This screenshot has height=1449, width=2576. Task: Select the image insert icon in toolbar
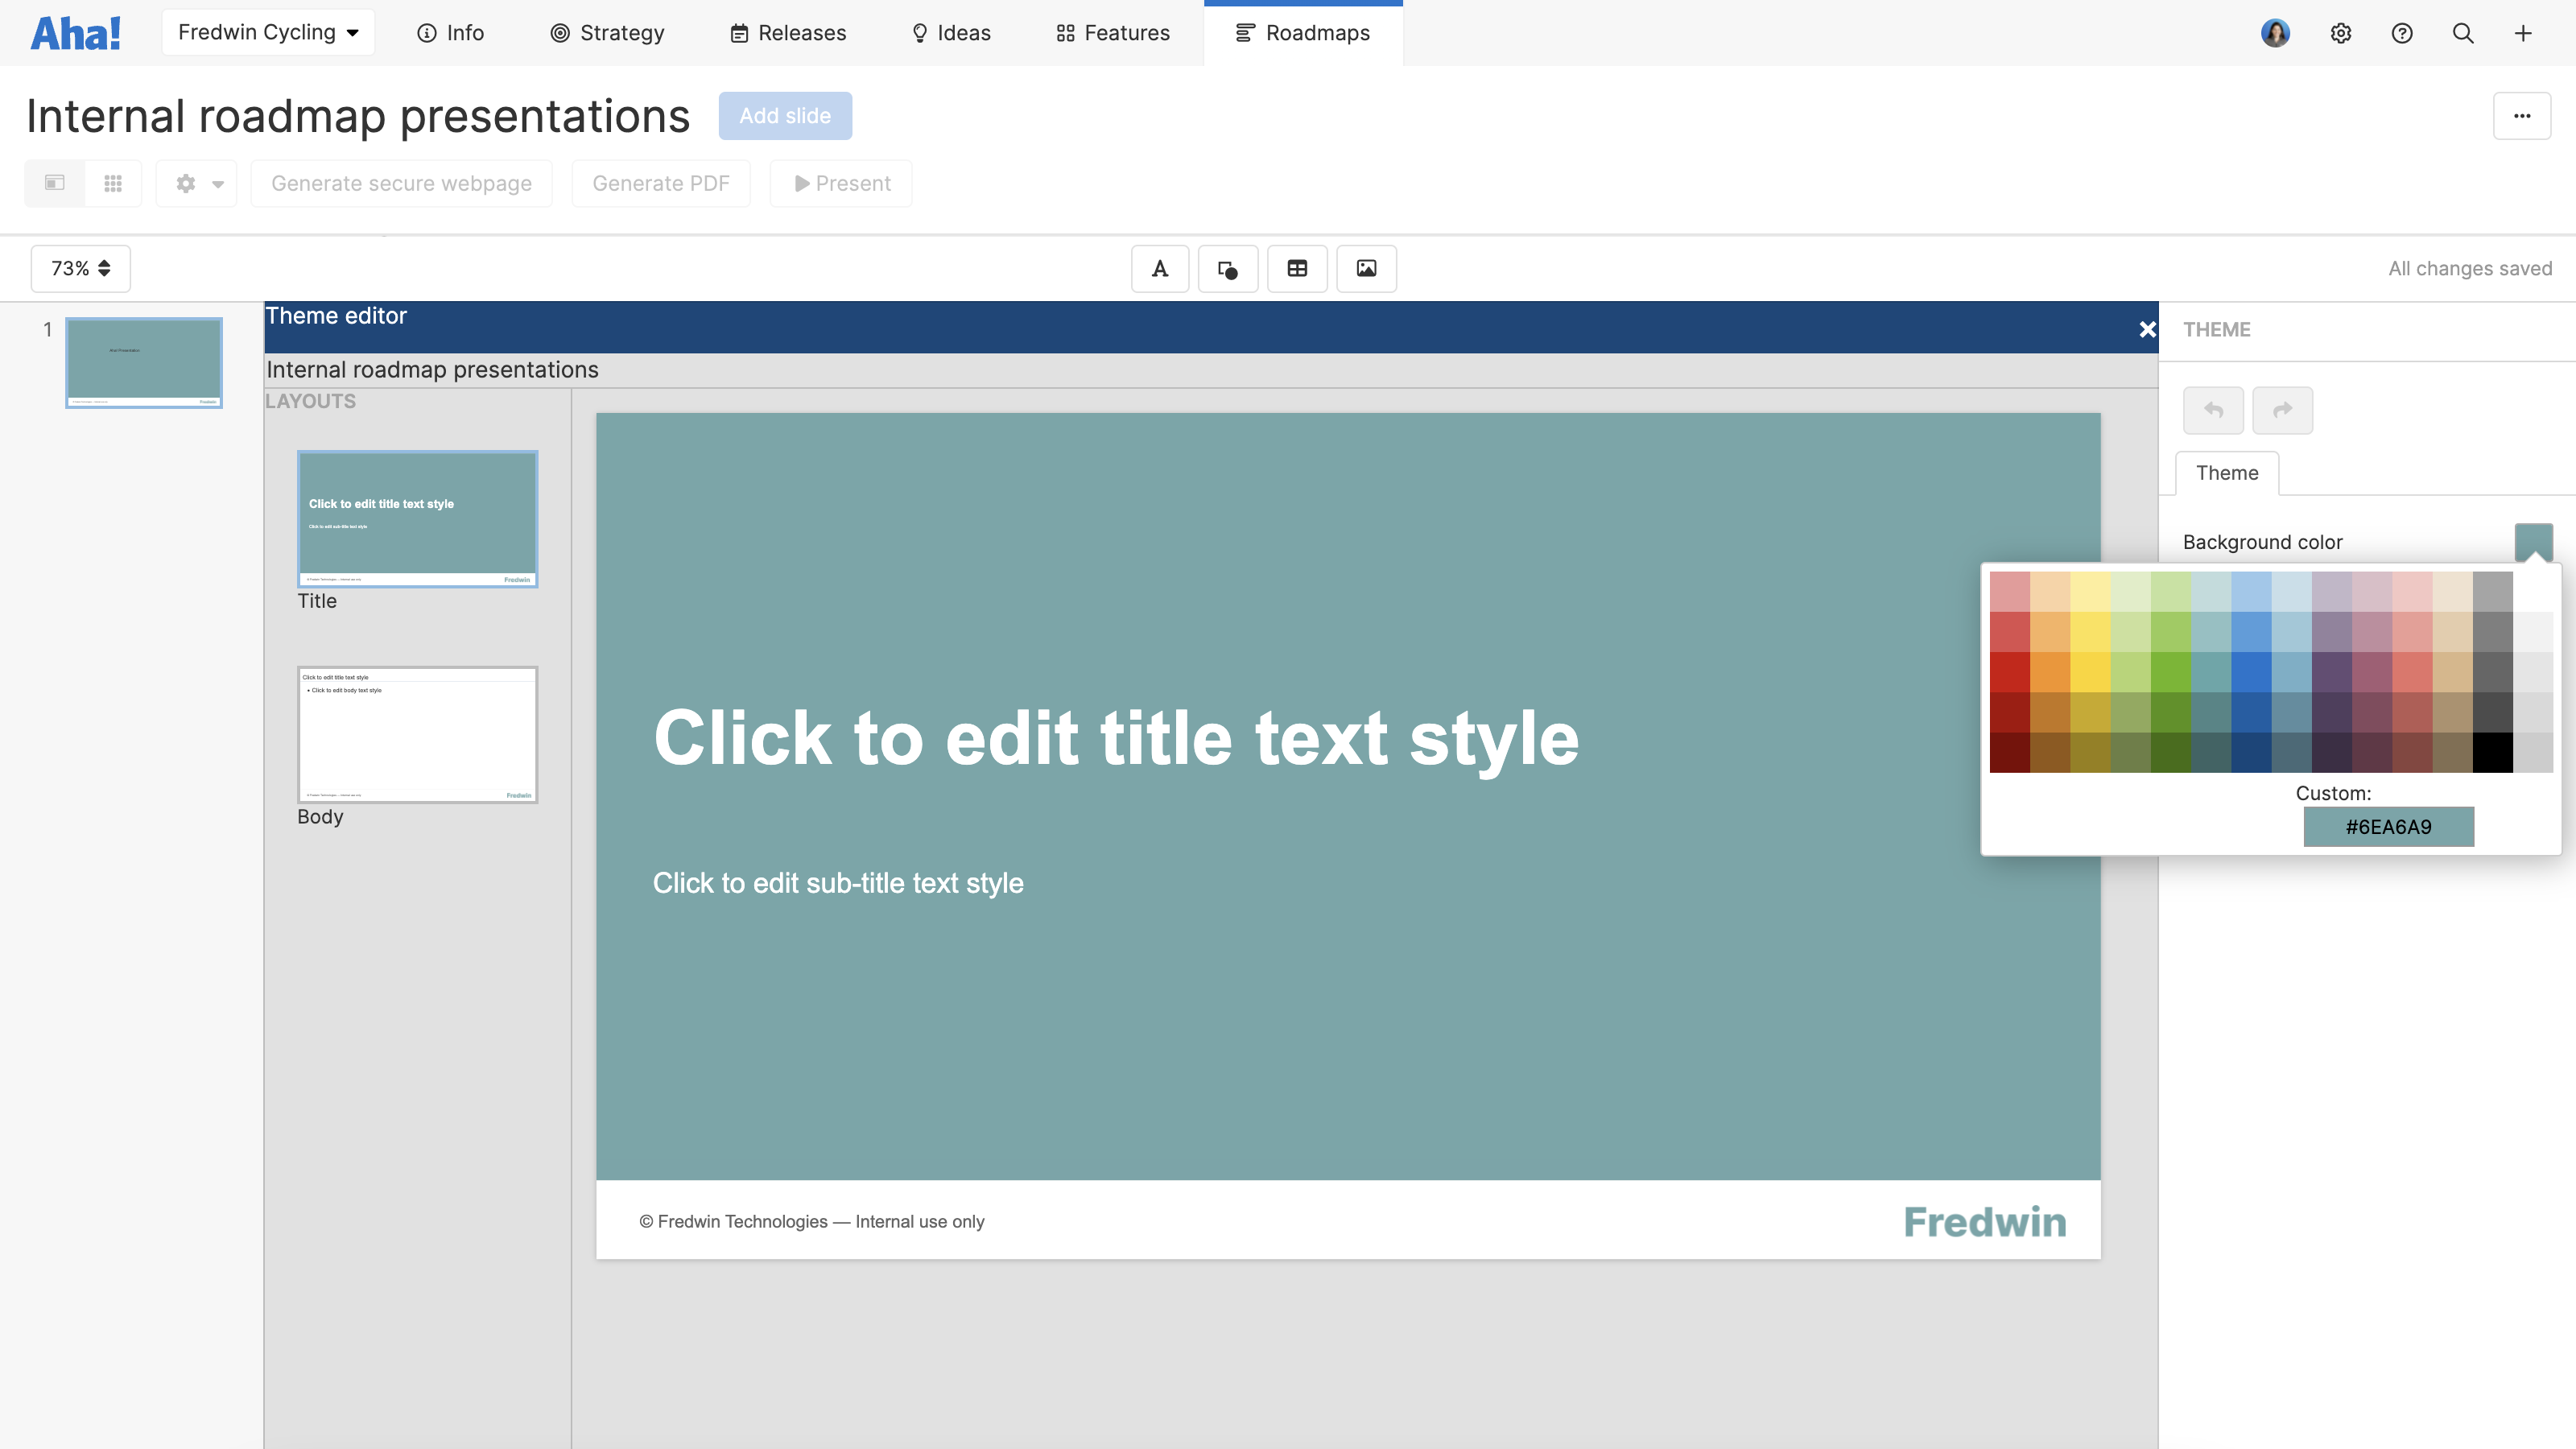click(x=1364, y=267)
